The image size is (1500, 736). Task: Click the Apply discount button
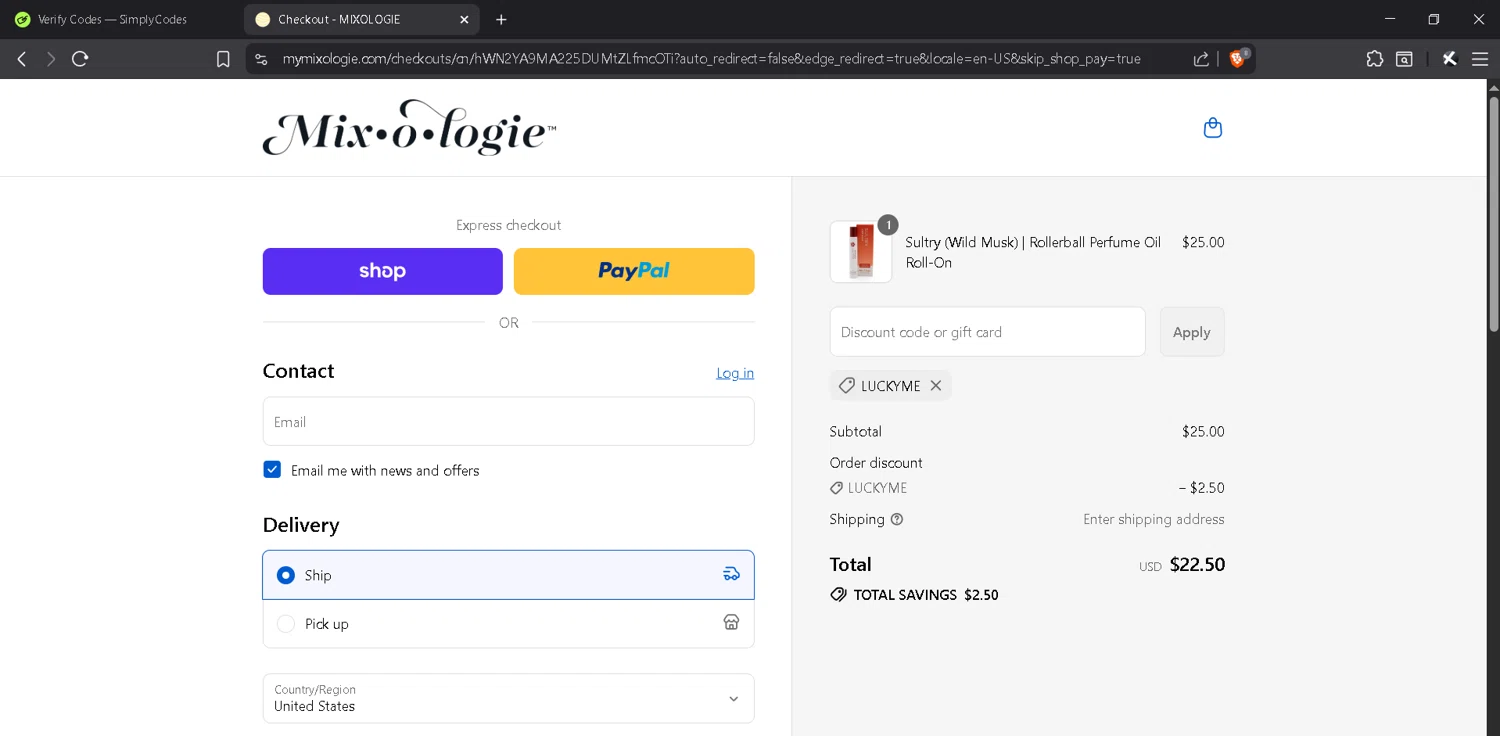pyautogui.click(x=1191, y=332)
